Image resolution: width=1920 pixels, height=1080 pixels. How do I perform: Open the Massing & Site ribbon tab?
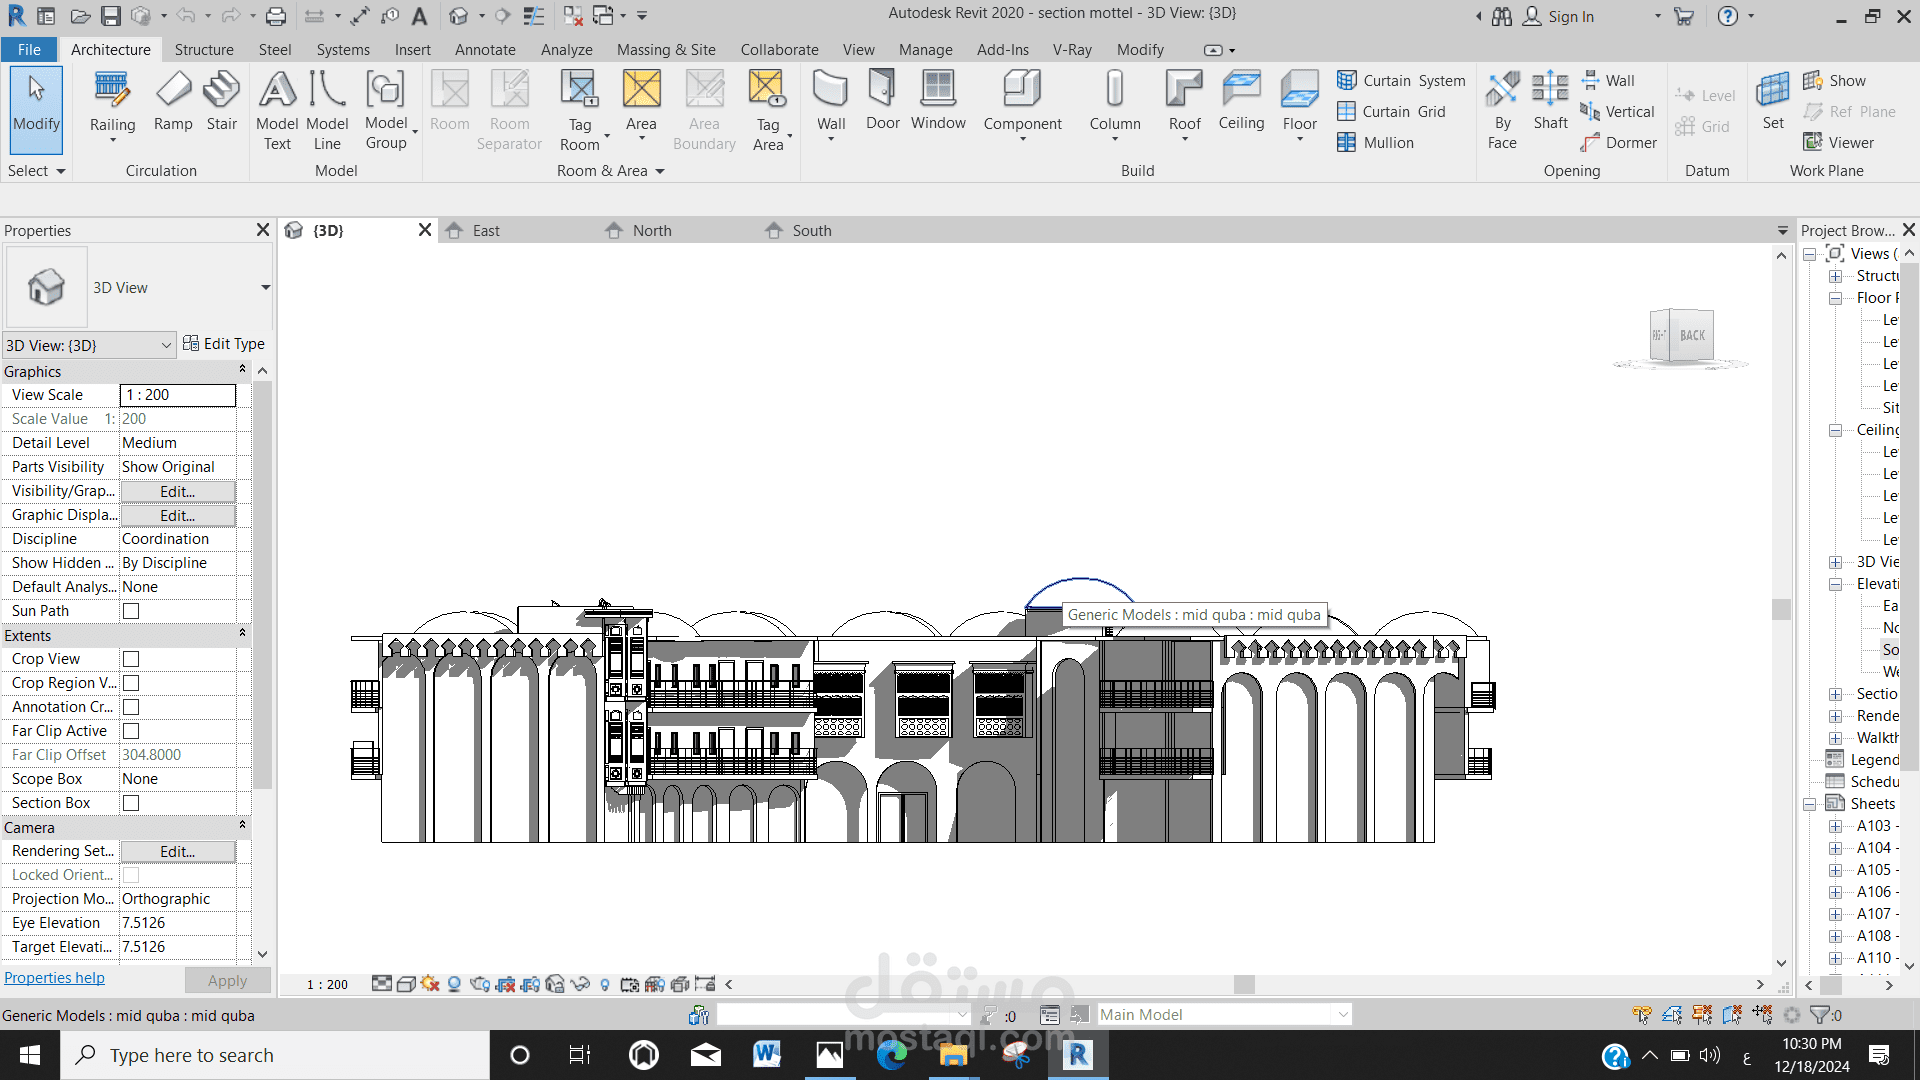click(666, 50)
